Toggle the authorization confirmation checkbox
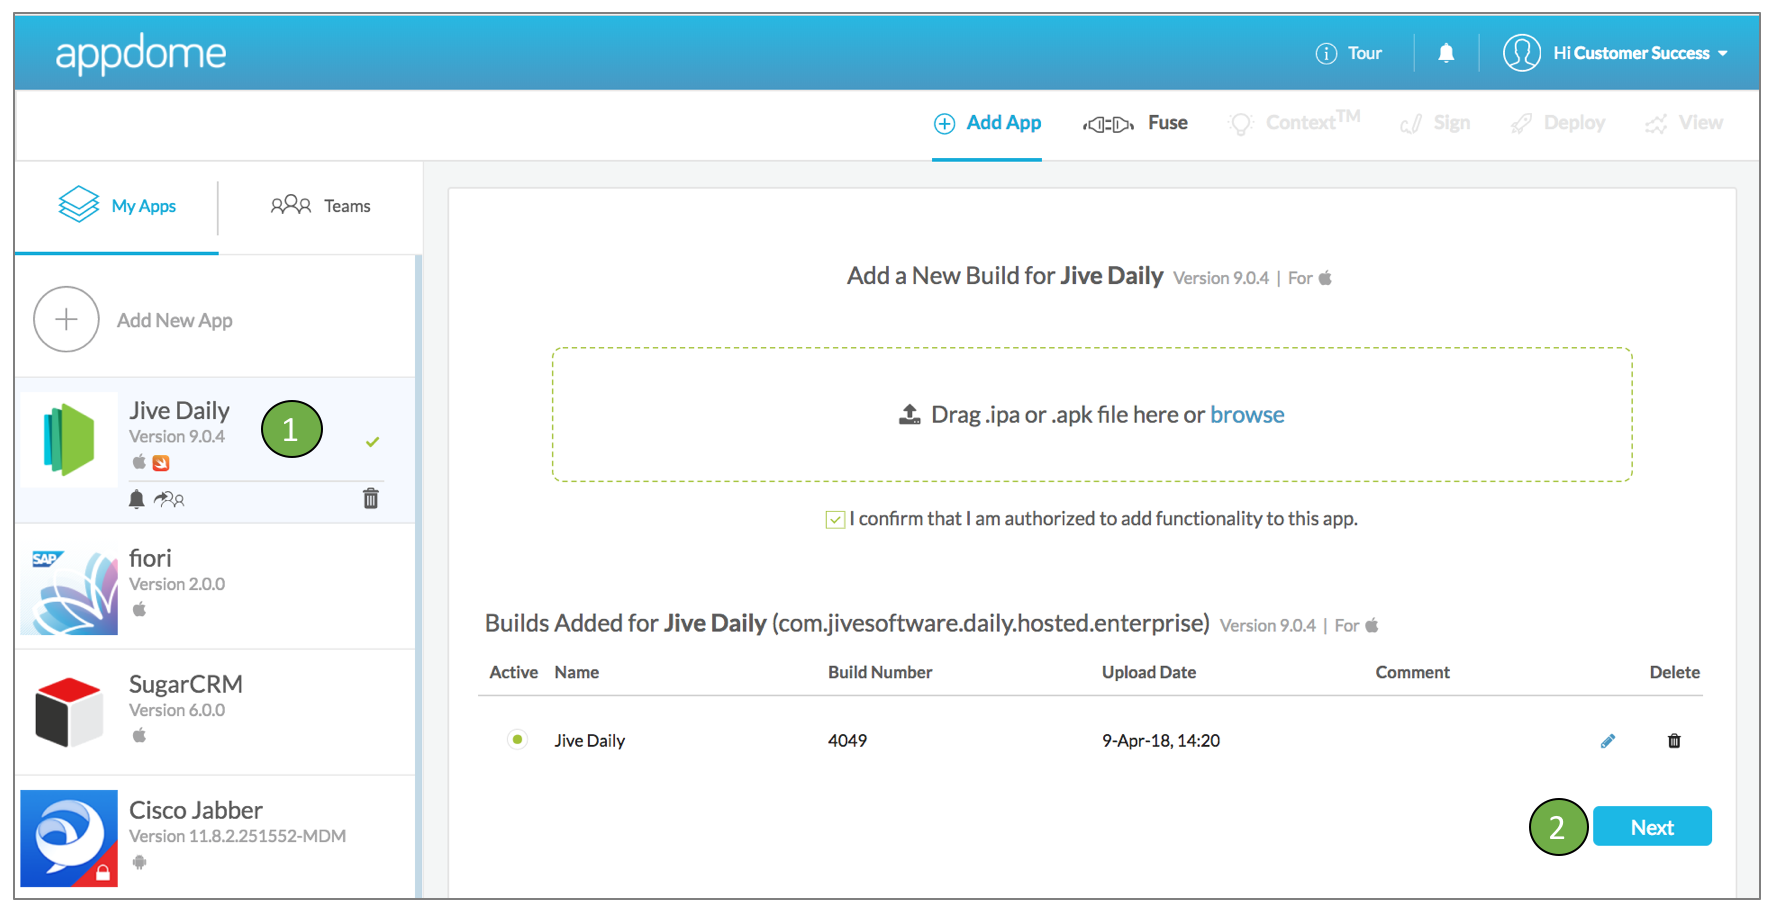 click(835, 520)
